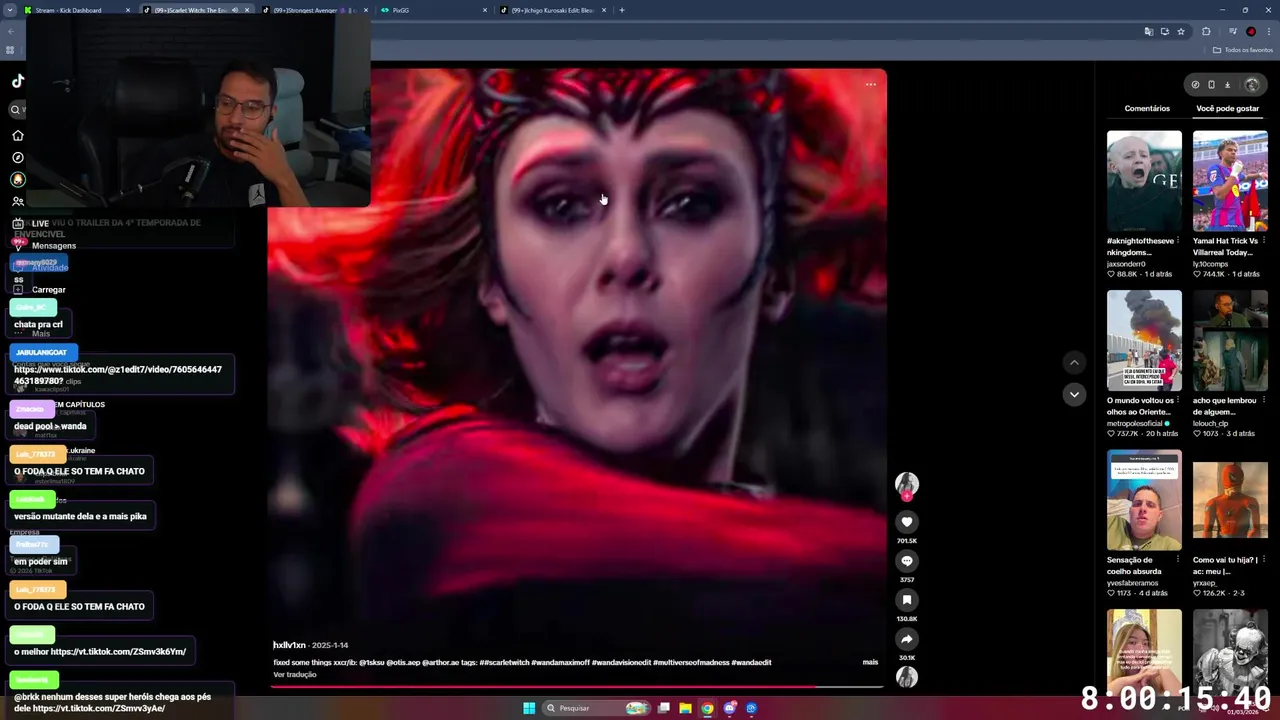Click the Windows taskbar search box
Image resolution: width=1280 pixels, height=720 pixels.
click(595, 708)
